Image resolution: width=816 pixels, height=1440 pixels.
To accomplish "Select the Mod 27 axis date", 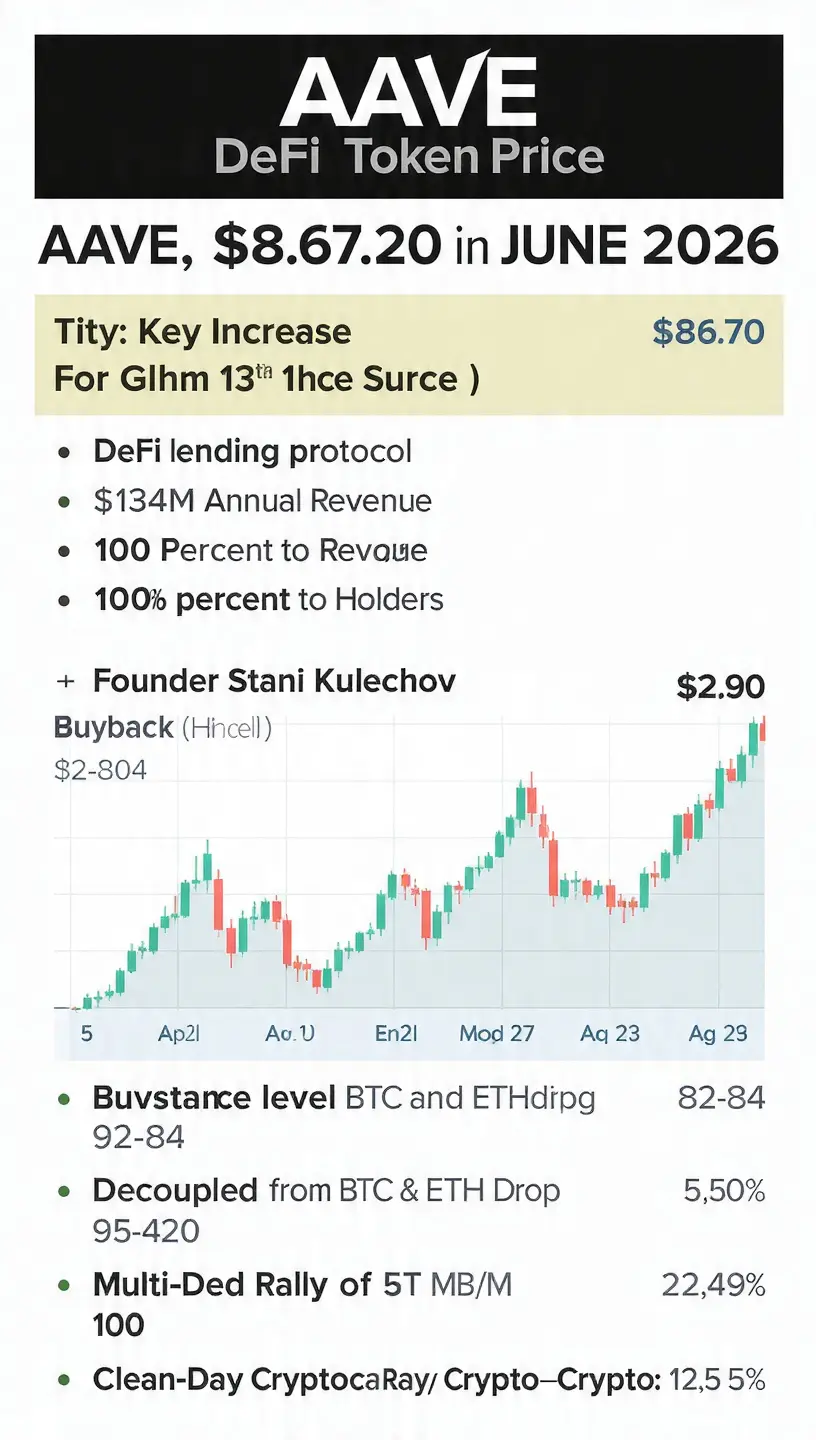I will 496,1033.
